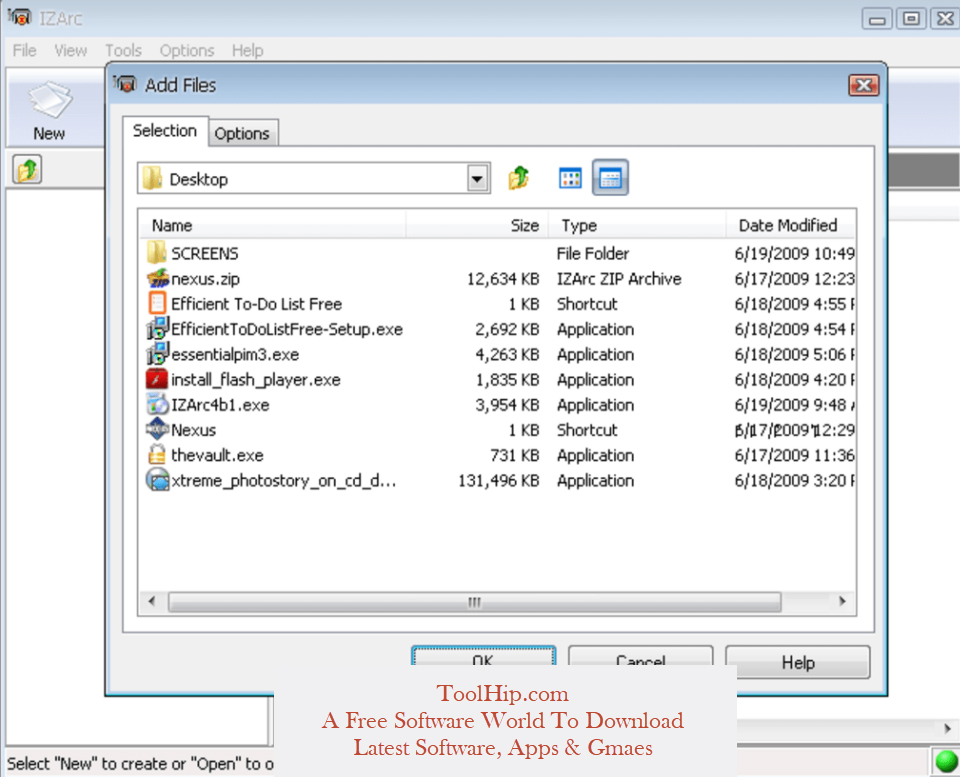Click the install_flash_player.exe Flash icon

point(157,380)
